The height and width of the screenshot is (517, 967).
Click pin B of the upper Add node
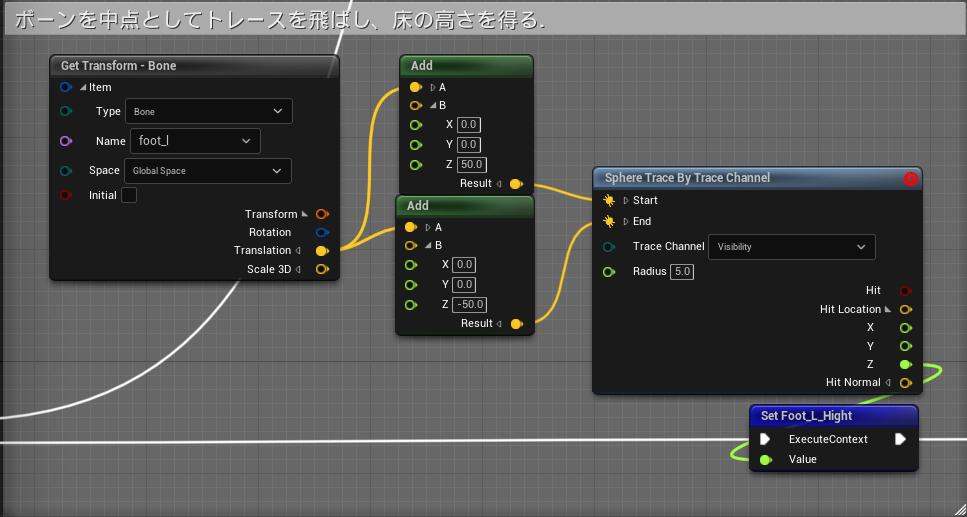[x=416, y=105]
